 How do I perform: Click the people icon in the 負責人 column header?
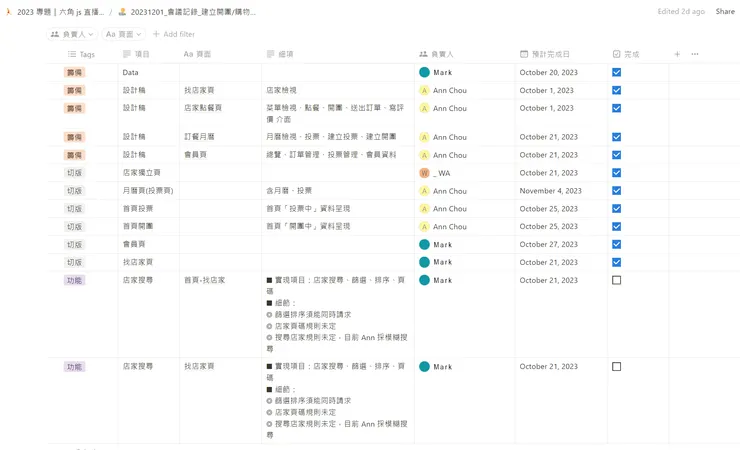pos(423,54)
